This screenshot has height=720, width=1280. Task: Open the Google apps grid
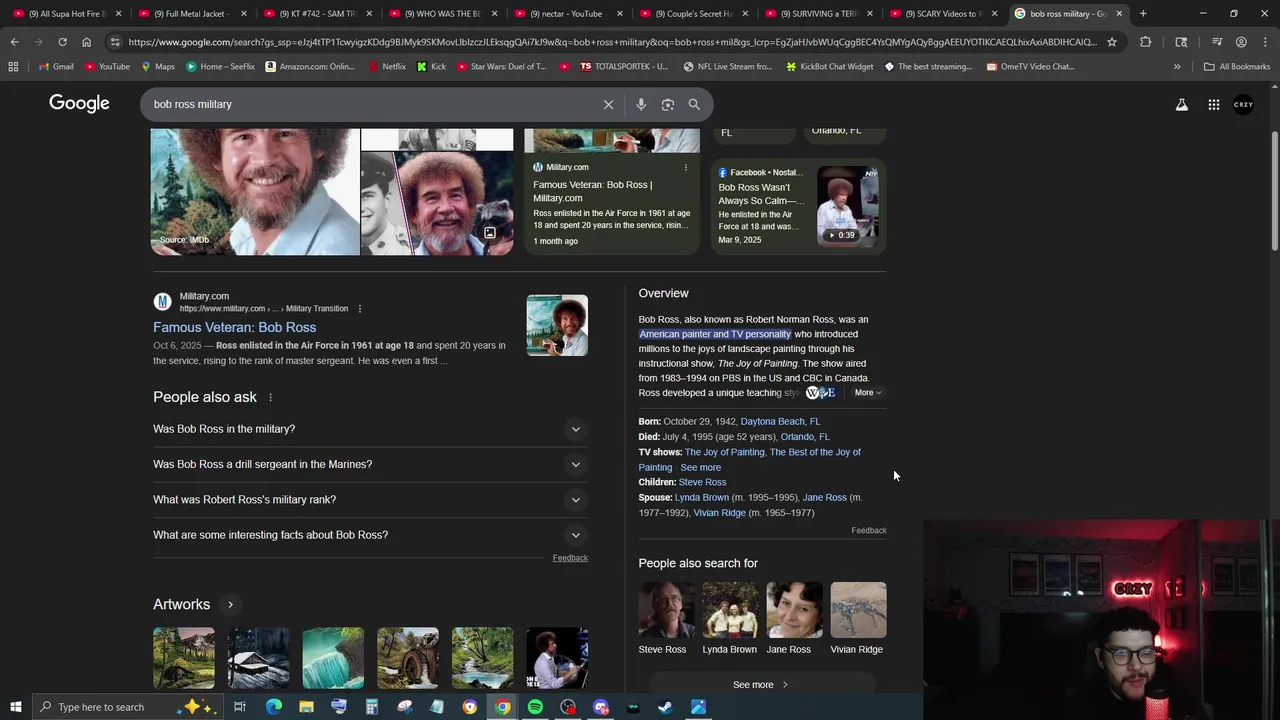click(x=1213, y=104)
